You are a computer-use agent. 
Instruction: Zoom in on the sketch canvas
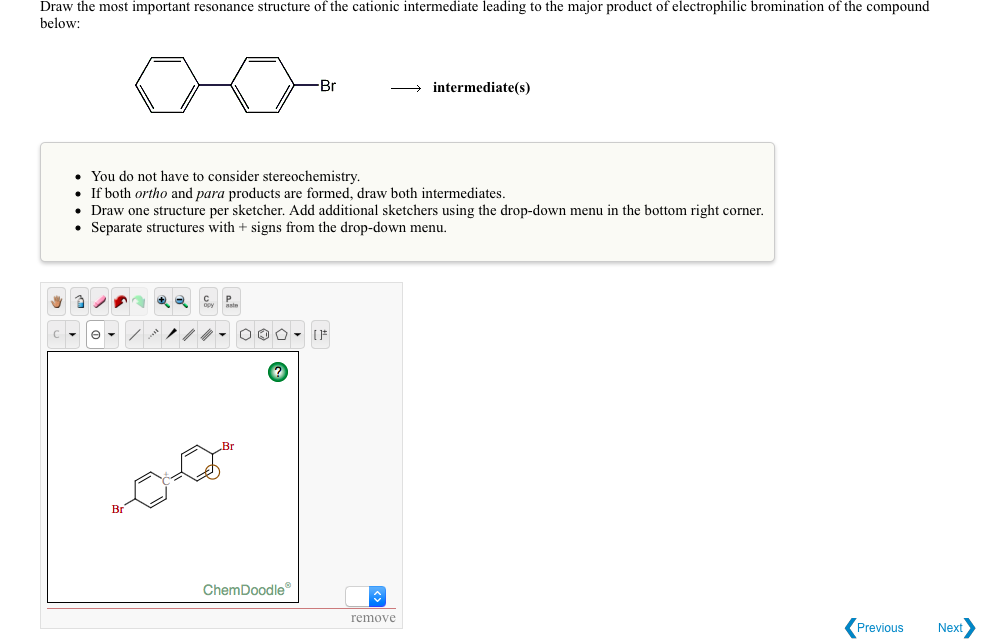(x=163, y=302)
